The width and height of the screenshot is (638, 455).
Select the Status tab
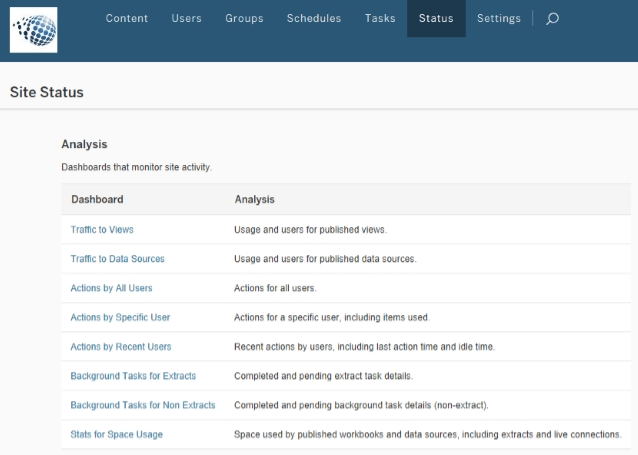(x=436, y=18)
